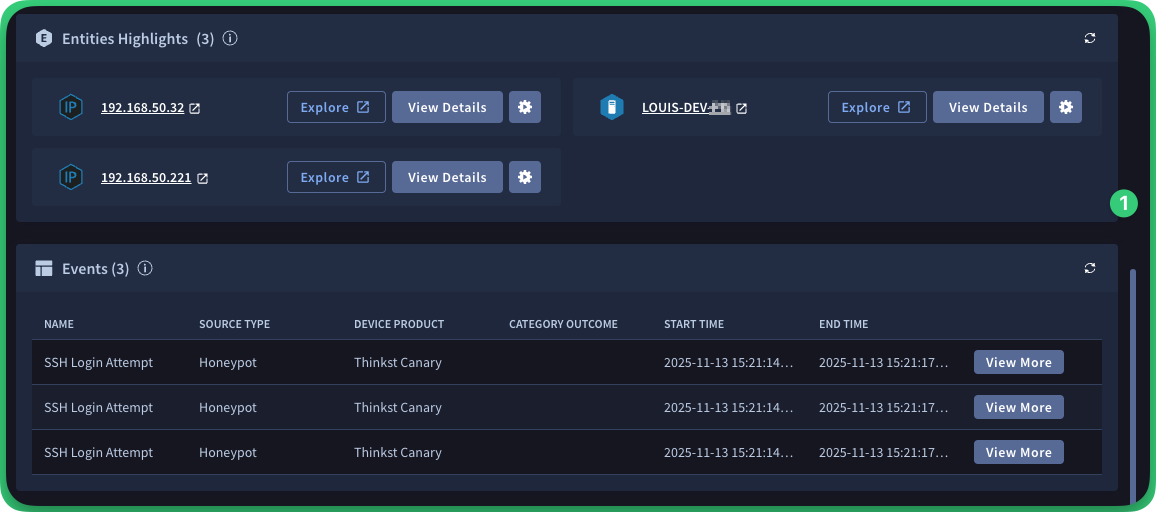
Task: View Details for LOUIS-DEV entity
Action: coord(988,107)
